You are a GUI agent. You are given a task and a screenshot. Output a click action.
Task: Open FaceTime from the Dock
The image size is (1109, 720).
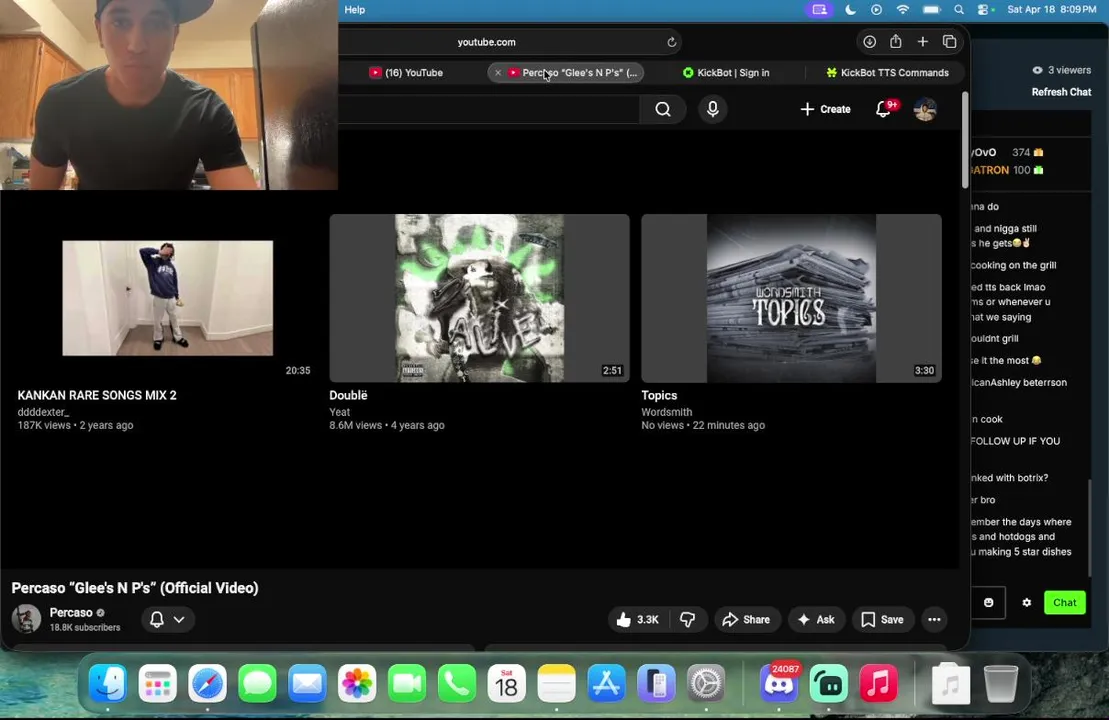coord(407,683)
